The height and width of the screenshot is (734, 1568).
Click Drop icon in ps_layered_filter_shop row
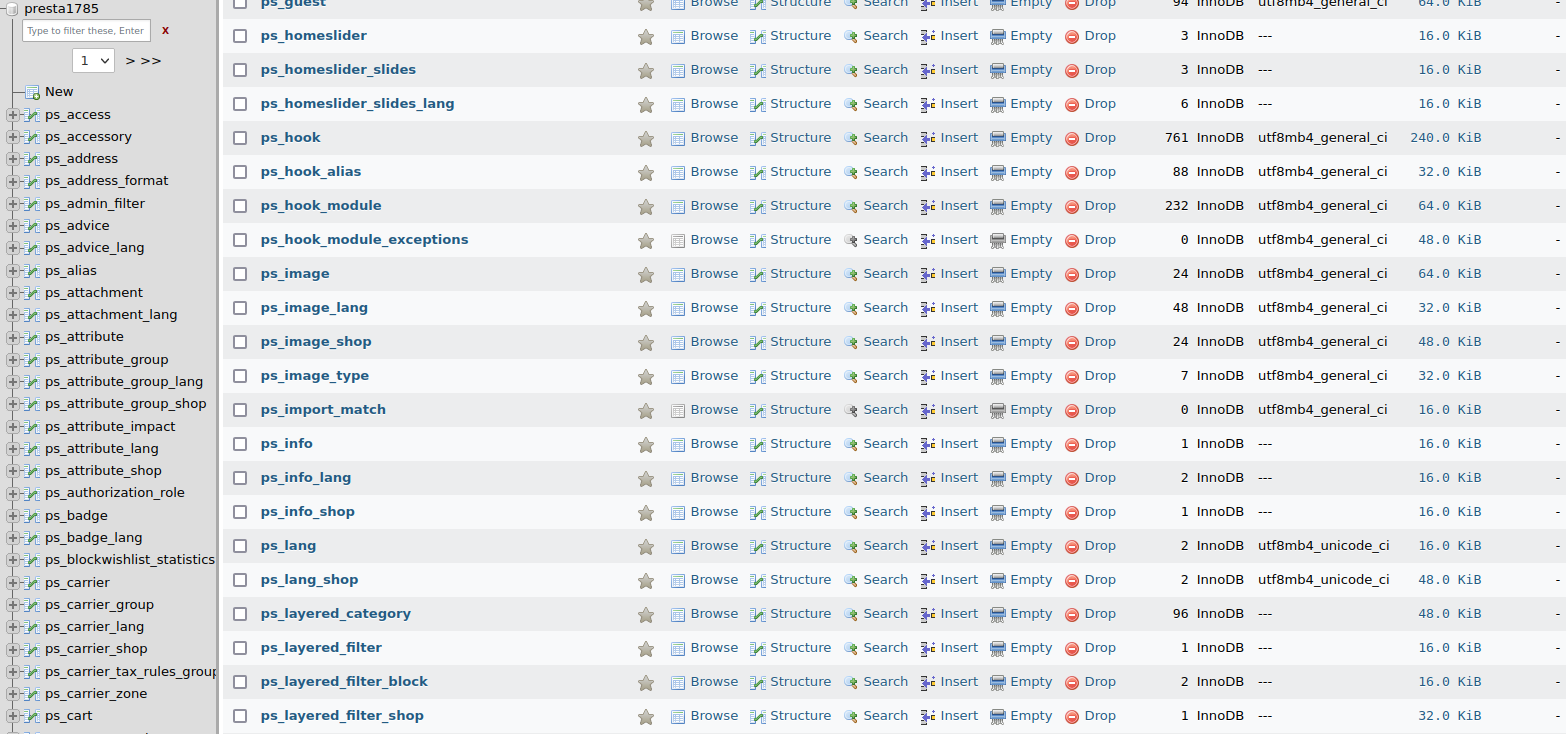pos(1072,717)
